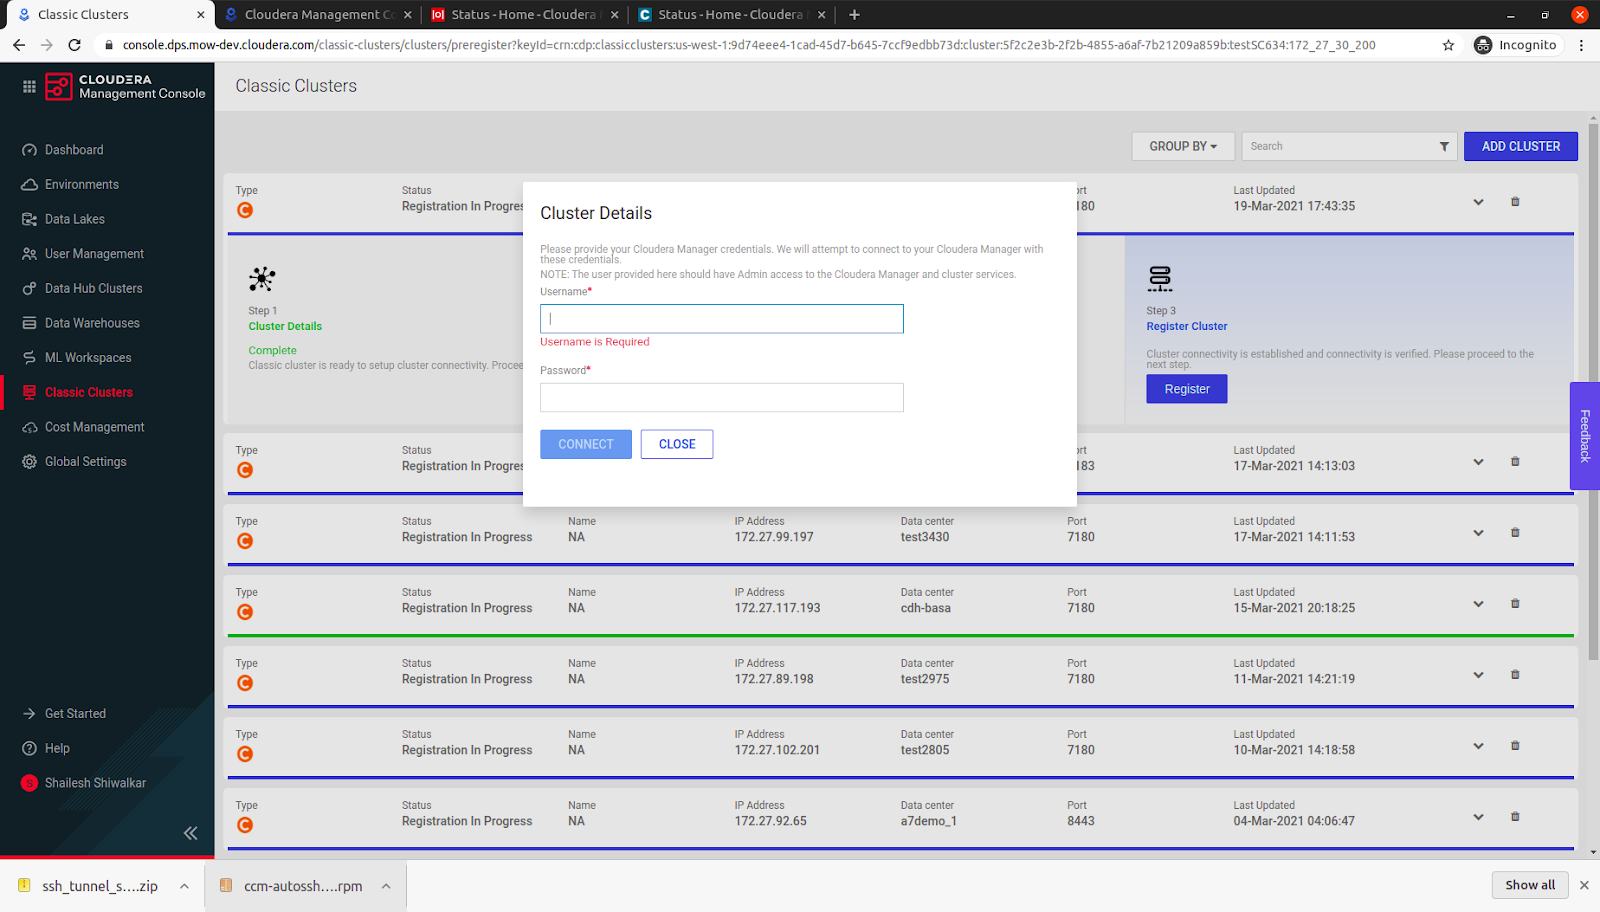Viewport: 1600px width, 912px height.
Task: Click the CONNECT button in Cluster Details
Action: click(x=585, y=443)
